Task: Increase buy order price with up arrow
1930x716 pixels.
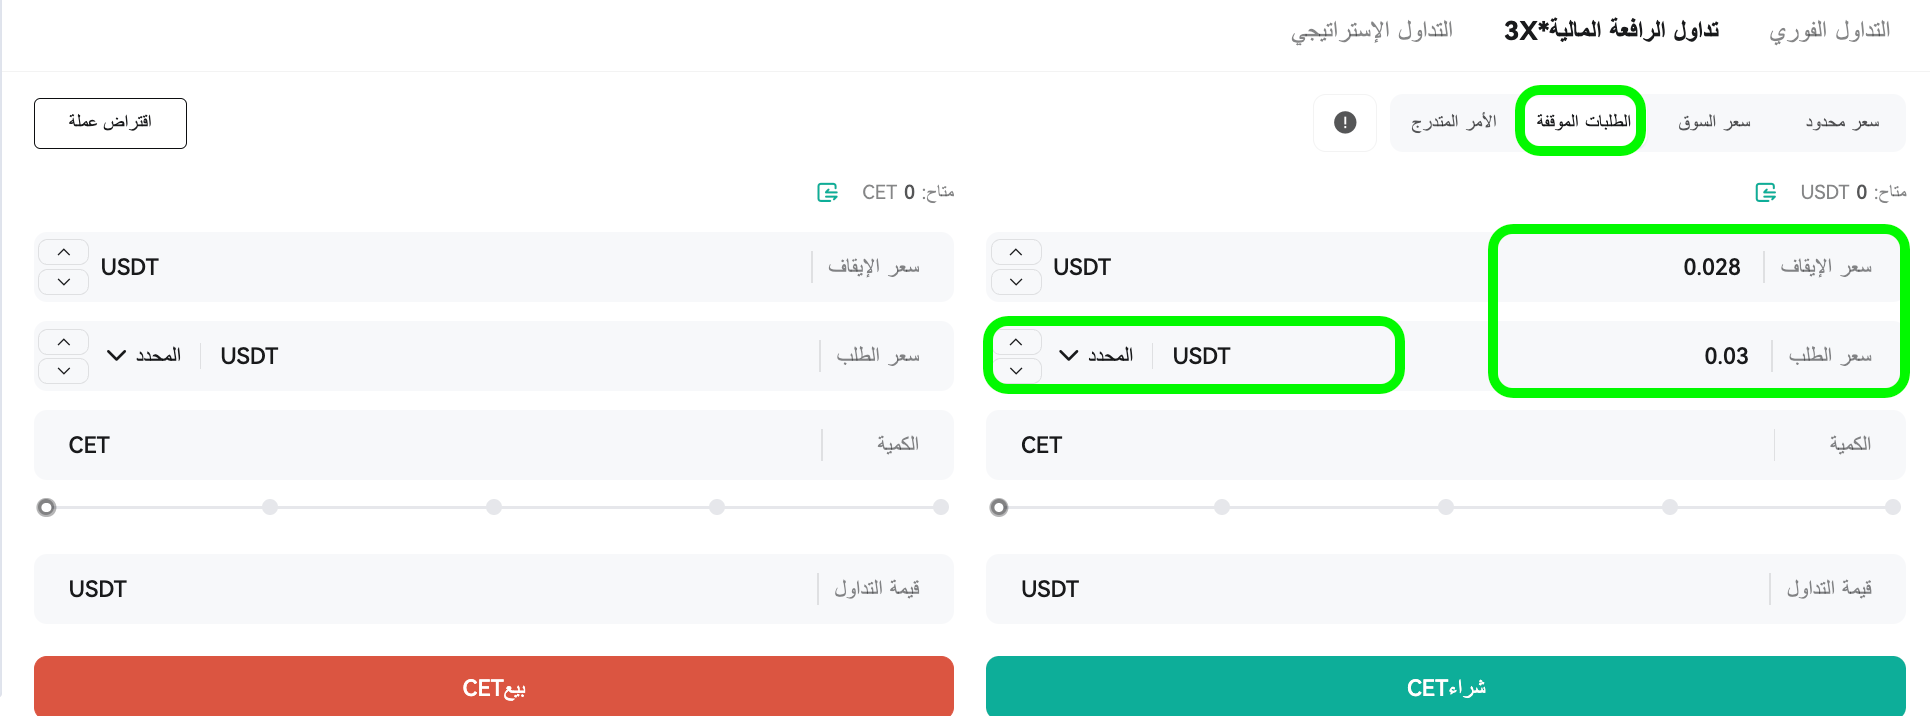Action: (x=1016, y=342)
